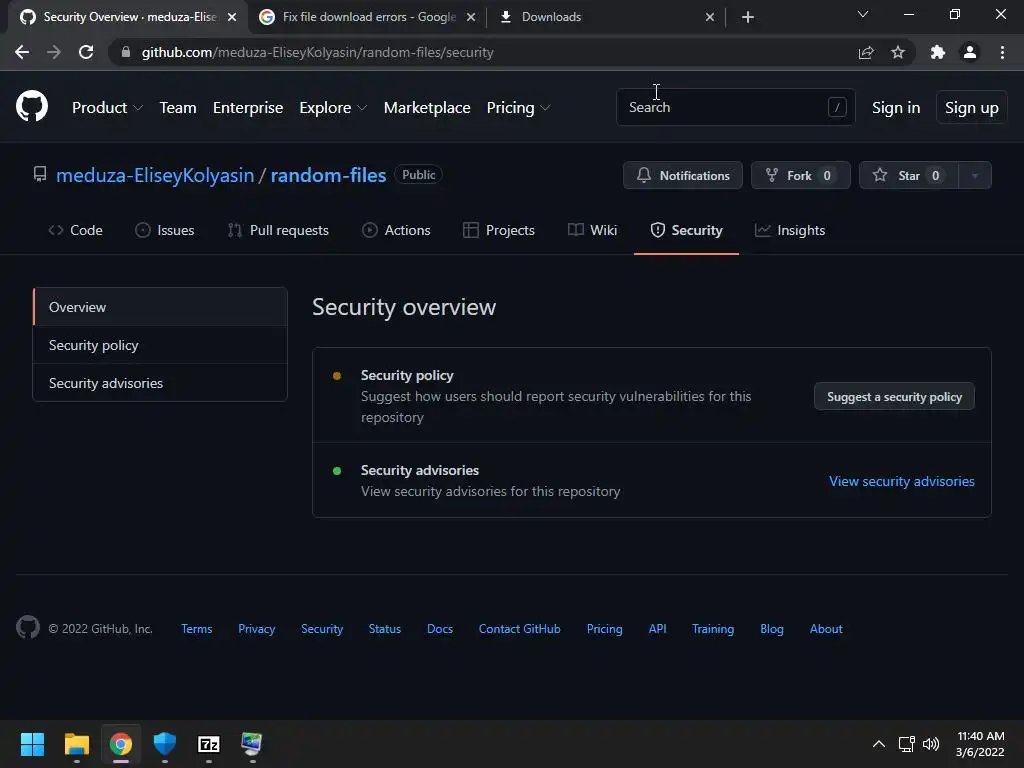Open the browser extensions puzzle icon
This screenshot has width=1024, height=768.
(x=938, y=52)
